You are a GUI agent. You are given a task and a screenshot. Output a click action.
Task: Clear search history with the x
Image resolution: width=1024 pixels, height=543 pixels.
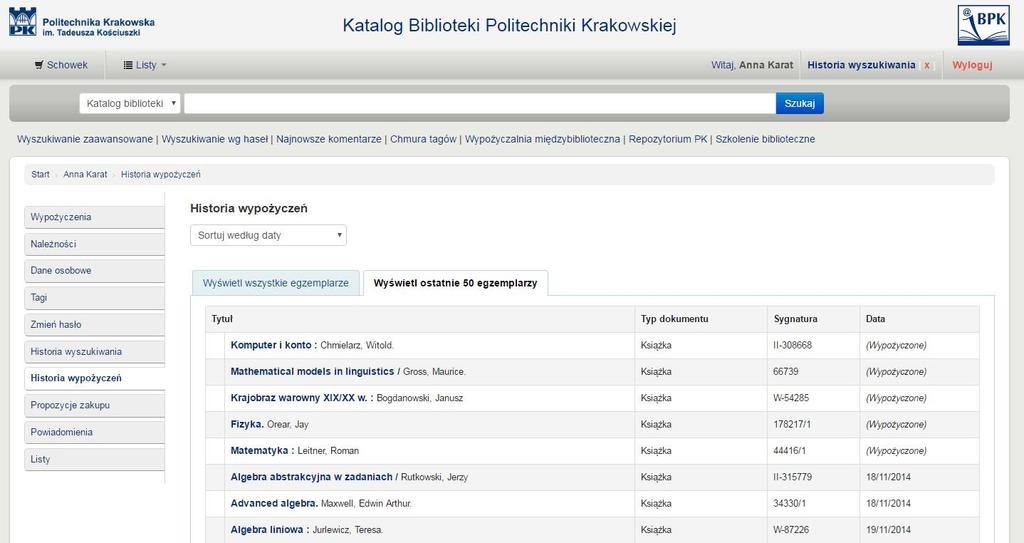coord(926,65)
